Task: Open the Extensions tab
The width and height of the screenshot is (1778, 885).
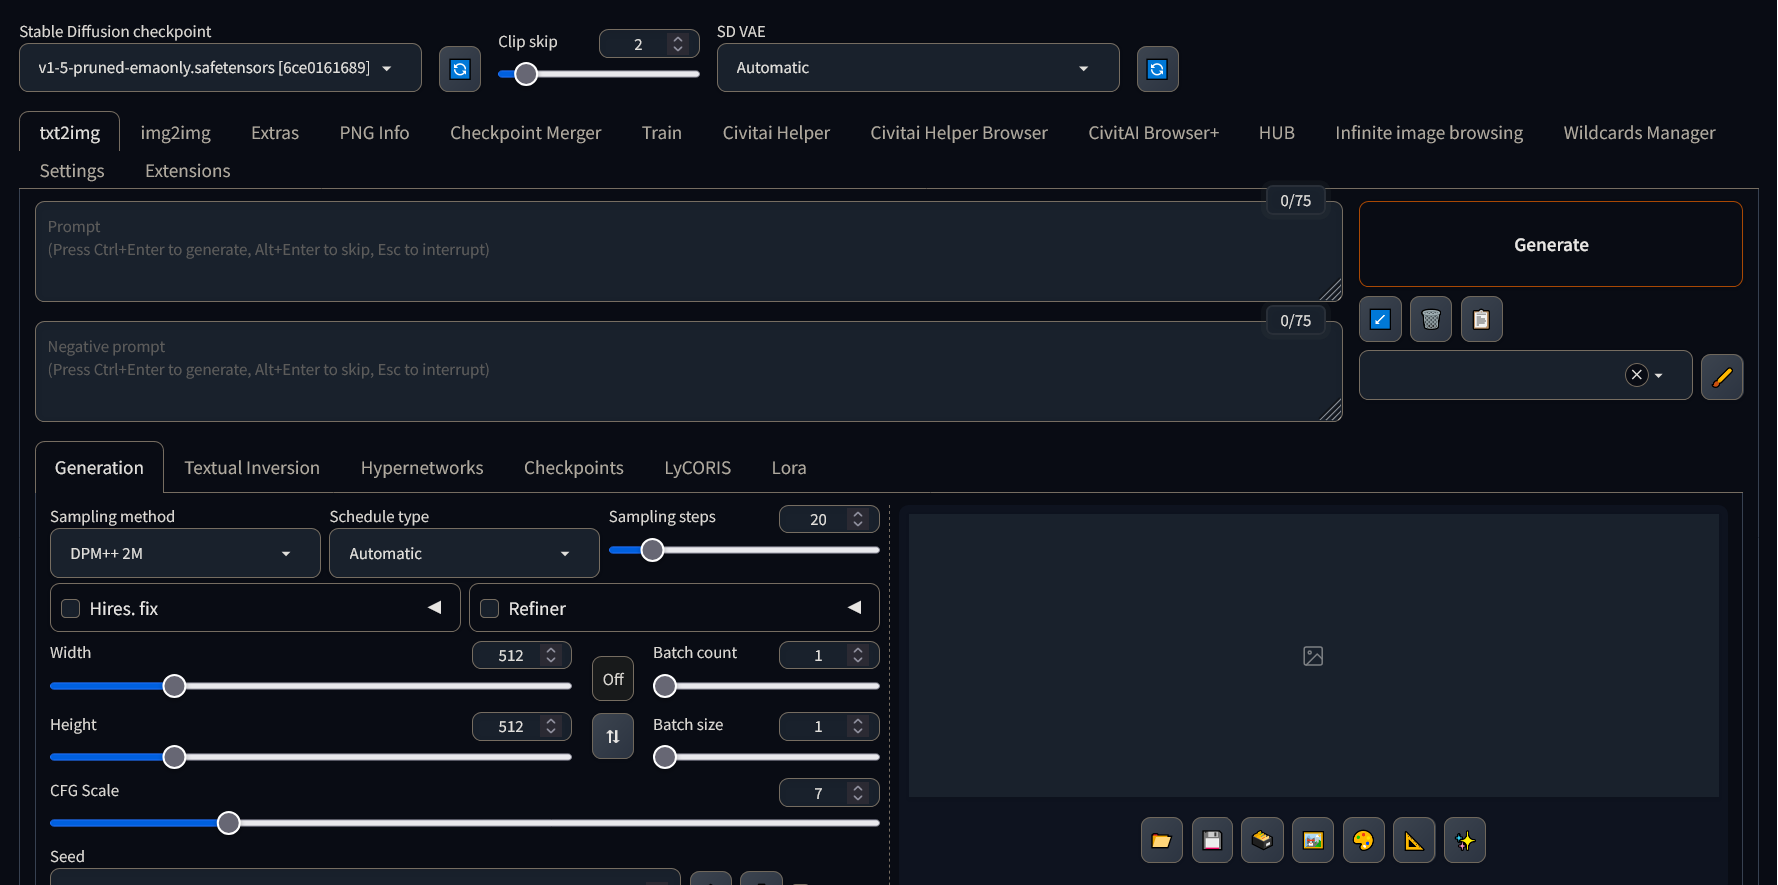Action: coord(188,171)
